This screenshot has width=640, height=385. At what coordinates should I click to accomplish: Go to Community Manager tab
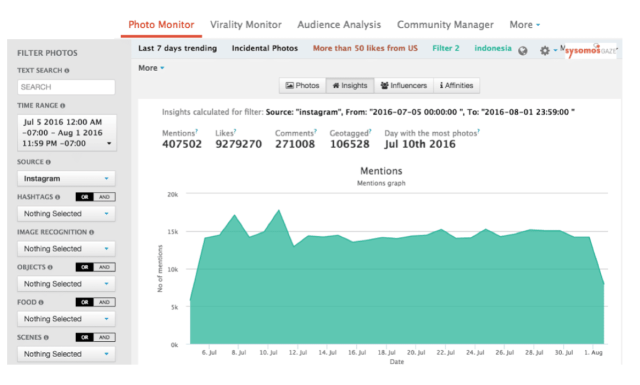click(445, 25)
